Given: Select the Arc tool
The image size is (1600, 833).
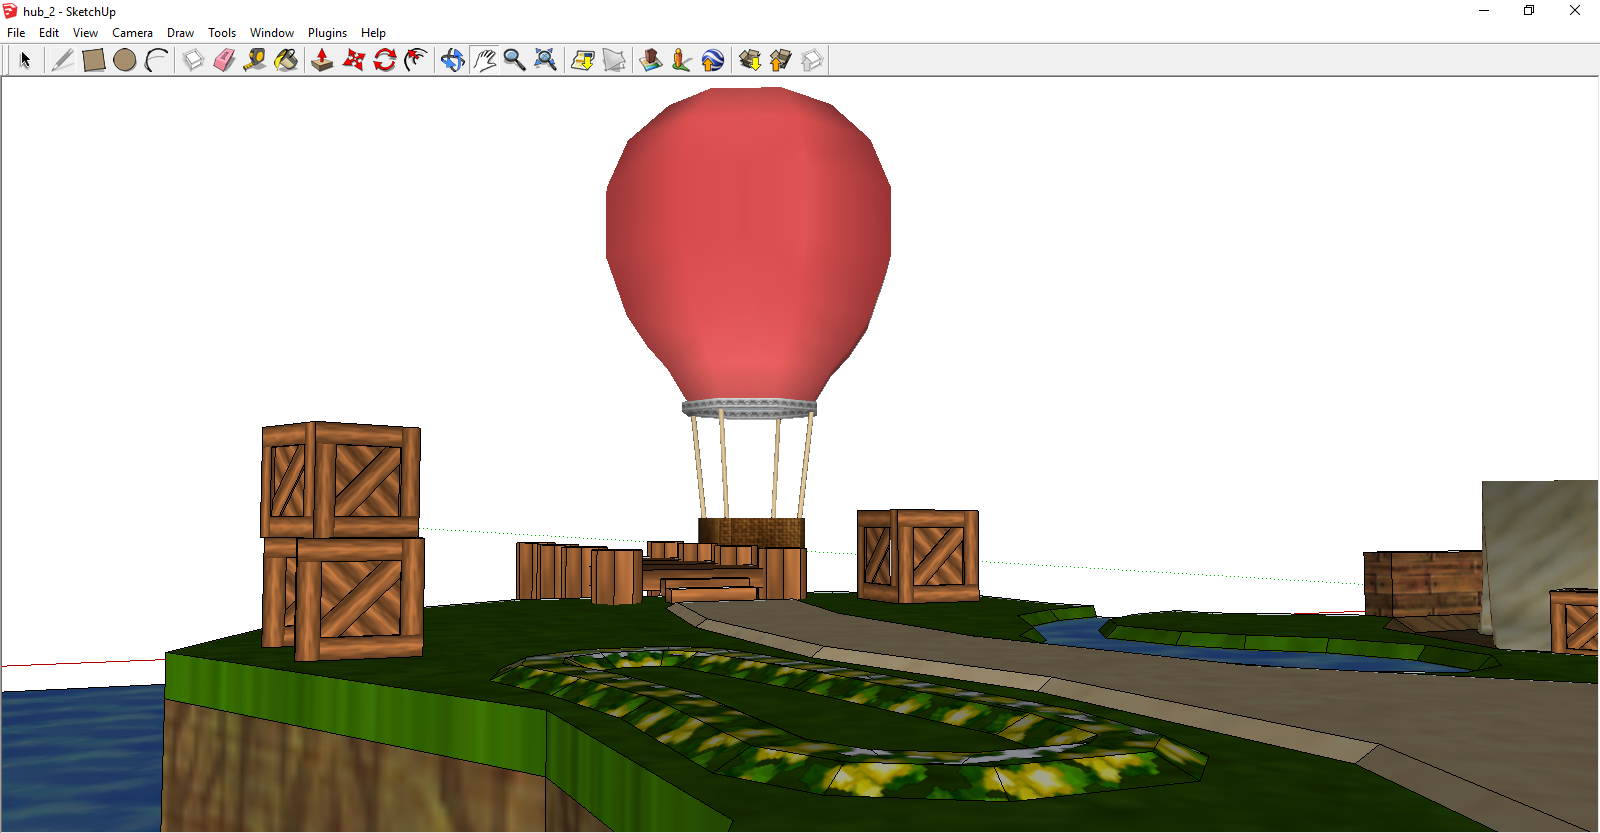Looking at the screenshot, I should 156,60.
